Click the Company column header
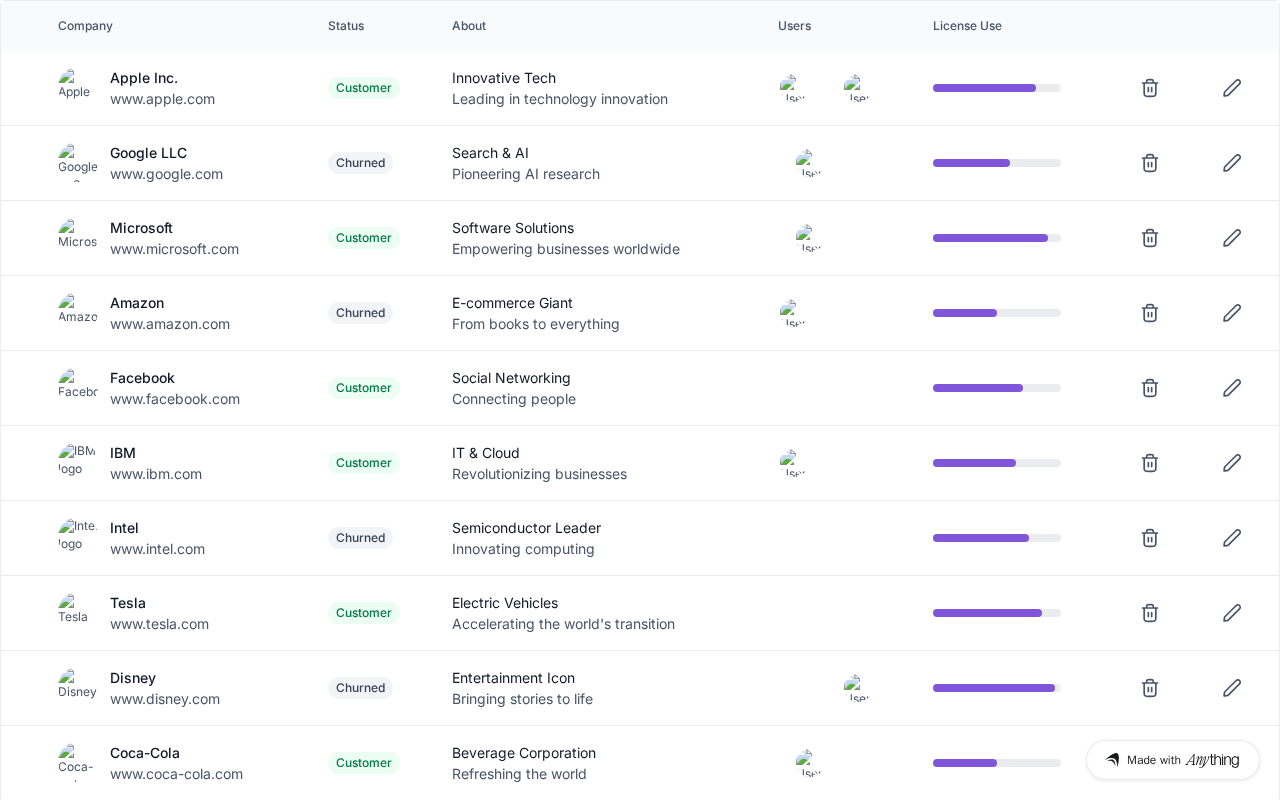The width and height of the screenshot is (1280, 800). [x=85, y=26]
